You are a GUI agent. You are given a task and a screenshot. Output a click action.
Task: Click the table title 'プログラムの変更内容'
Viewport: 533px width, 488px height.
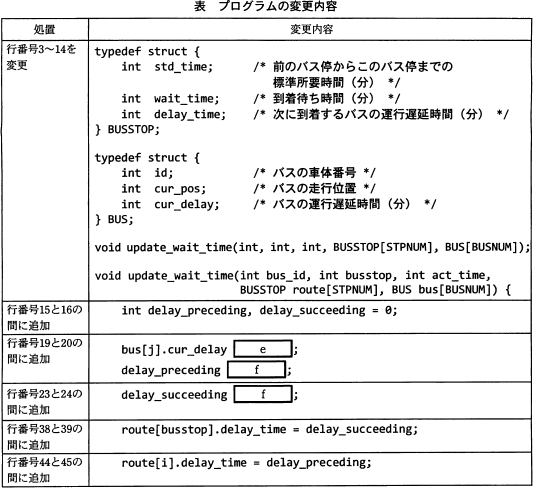(278, 6)
